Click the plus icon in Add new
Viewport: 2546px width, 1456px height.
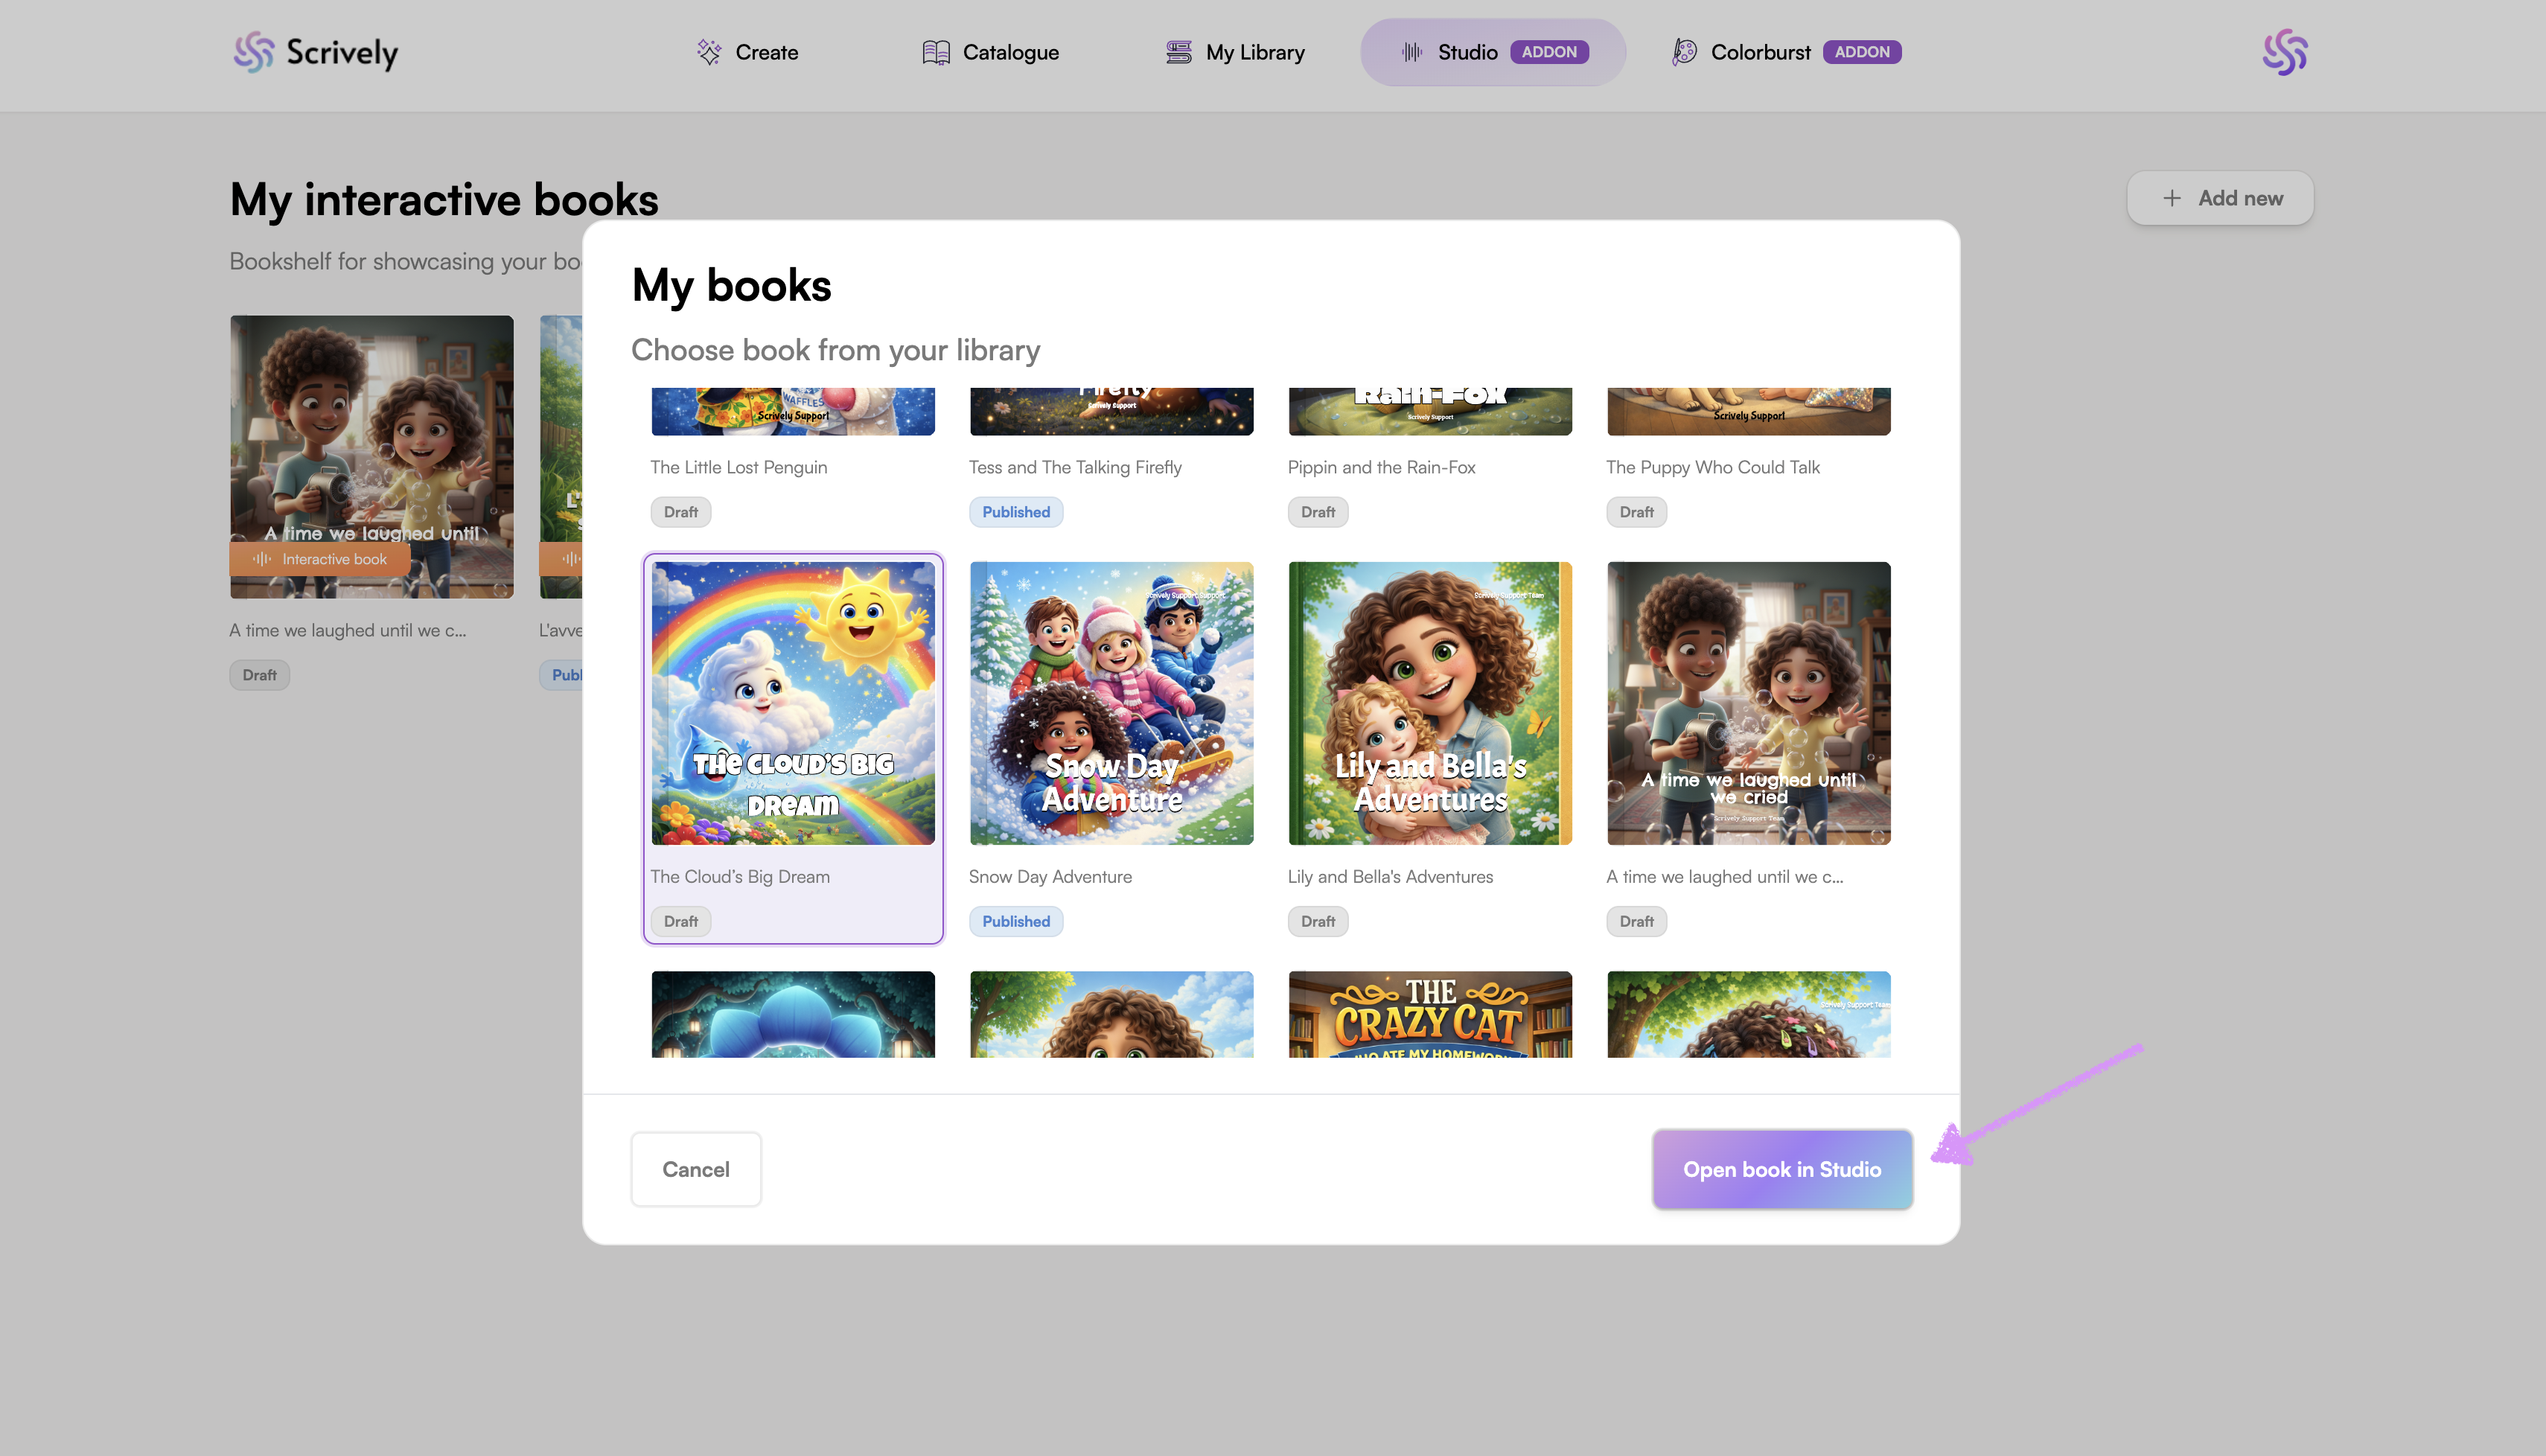click(x=2171, y=198)
